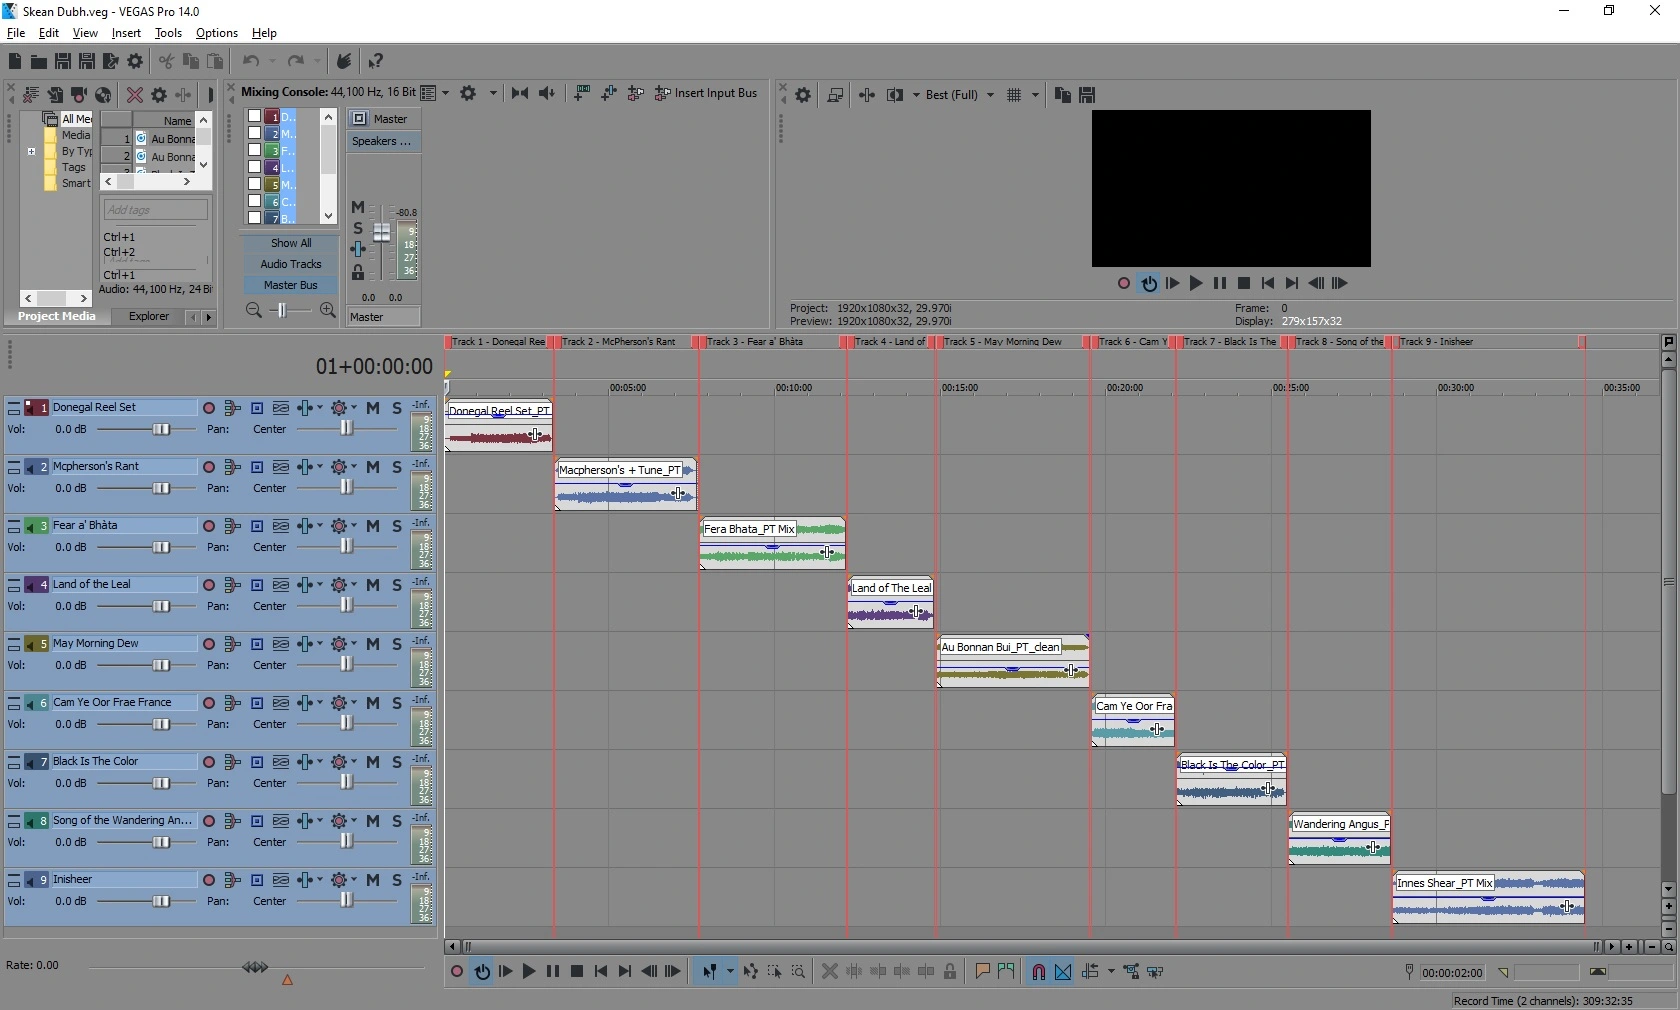Click Play From Start in timeline transport

(505, 972)
